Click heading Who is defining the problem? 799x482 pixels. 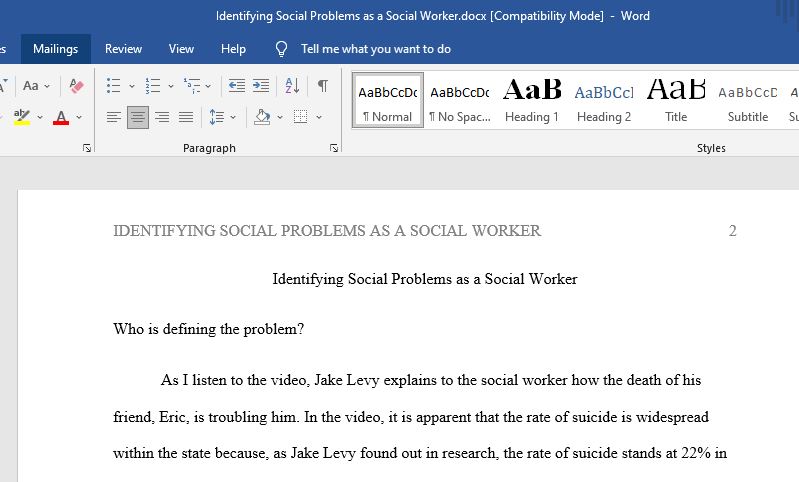208,329
